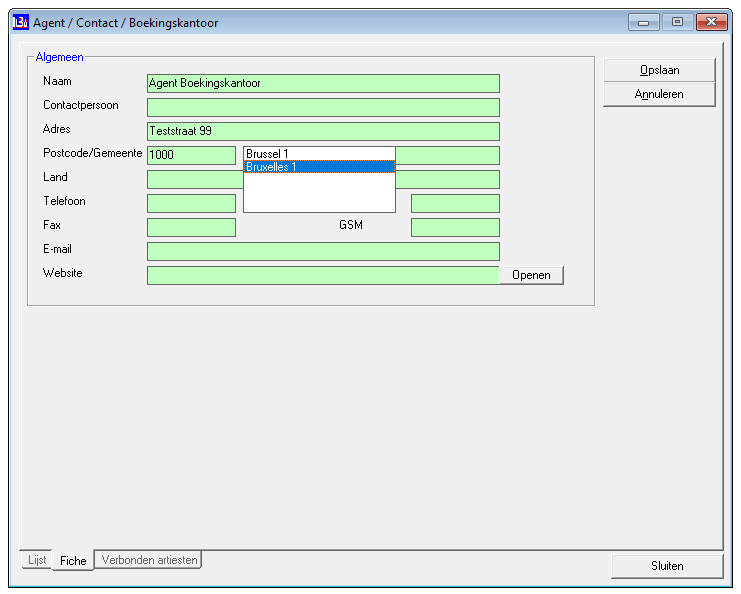The width and height of the screenshot is (741, 594).
Task: Focus the Fax number field
Action: [191, 227]
